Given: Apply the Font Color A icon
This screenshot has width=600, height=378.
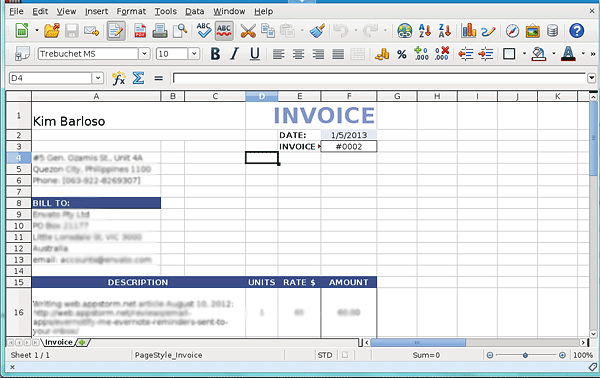Looking at the screenshot, I should (x=568, y=54).
